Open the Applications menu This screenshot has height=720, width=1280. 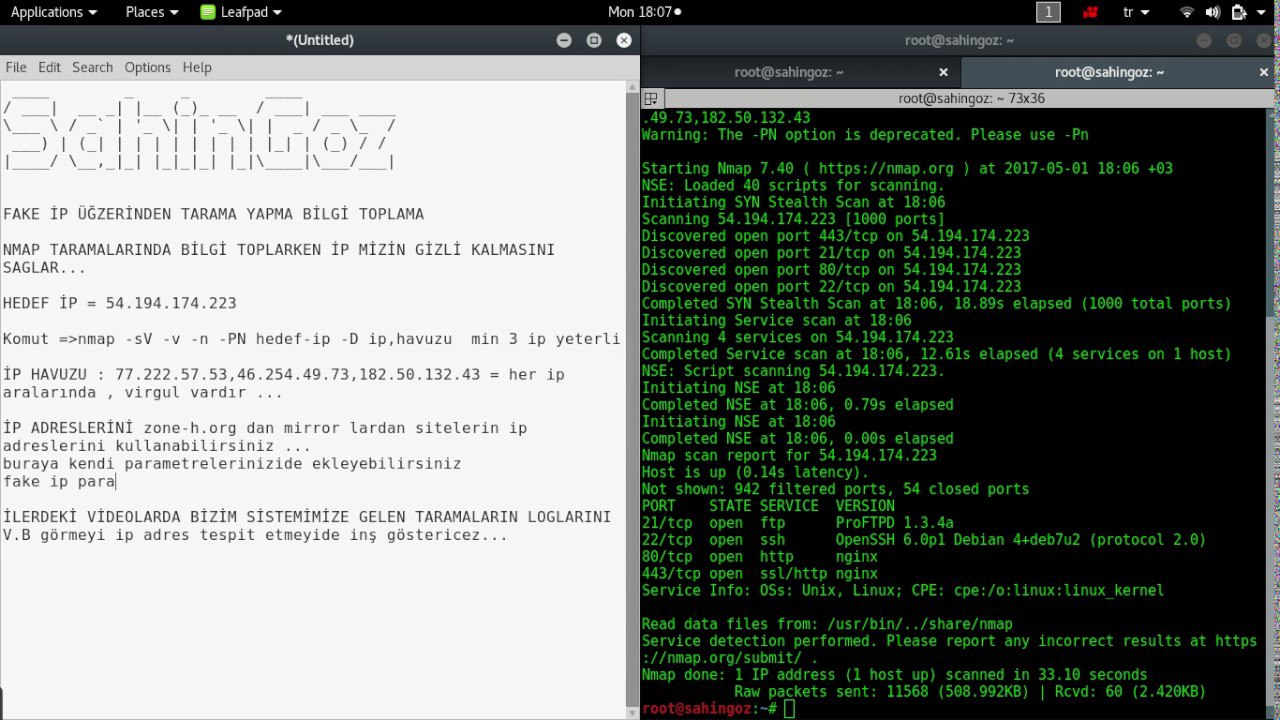point(53,12)
